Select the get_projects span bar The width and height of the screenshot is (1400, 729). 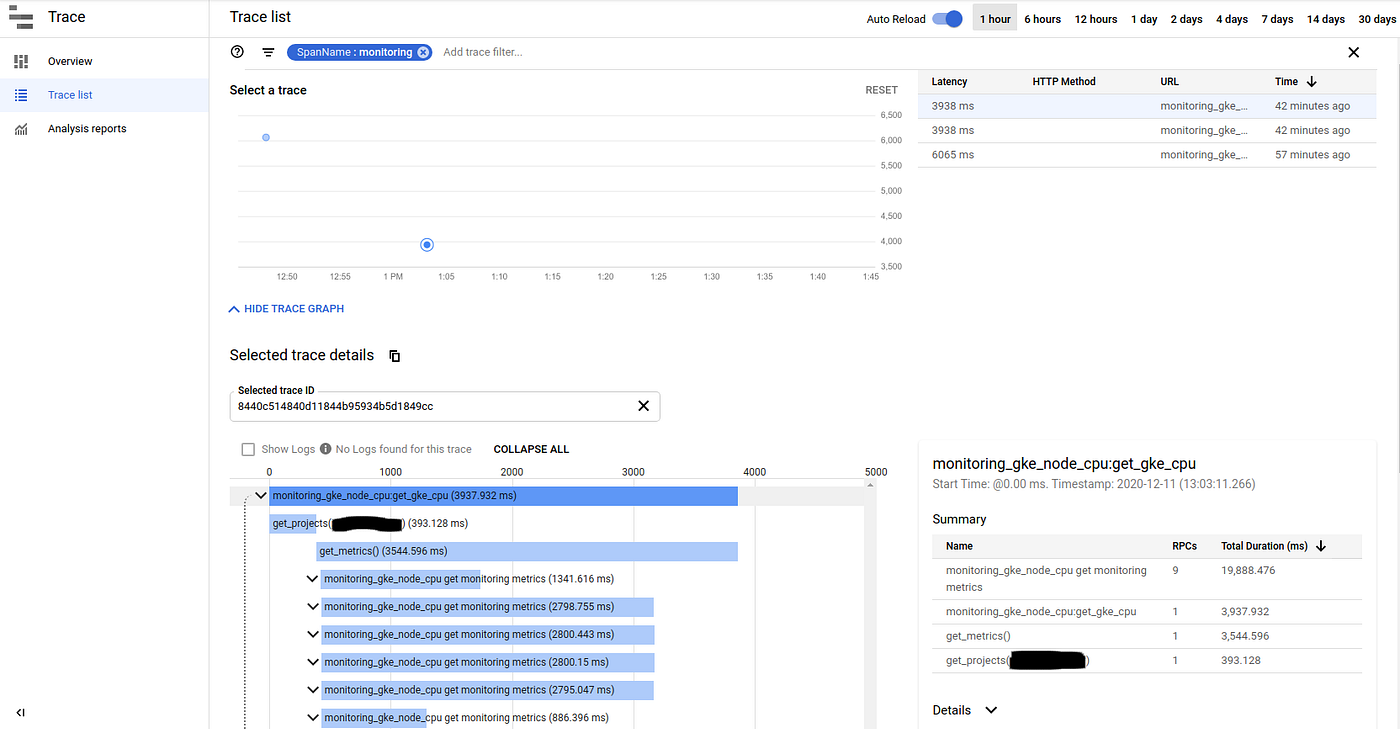293,523
